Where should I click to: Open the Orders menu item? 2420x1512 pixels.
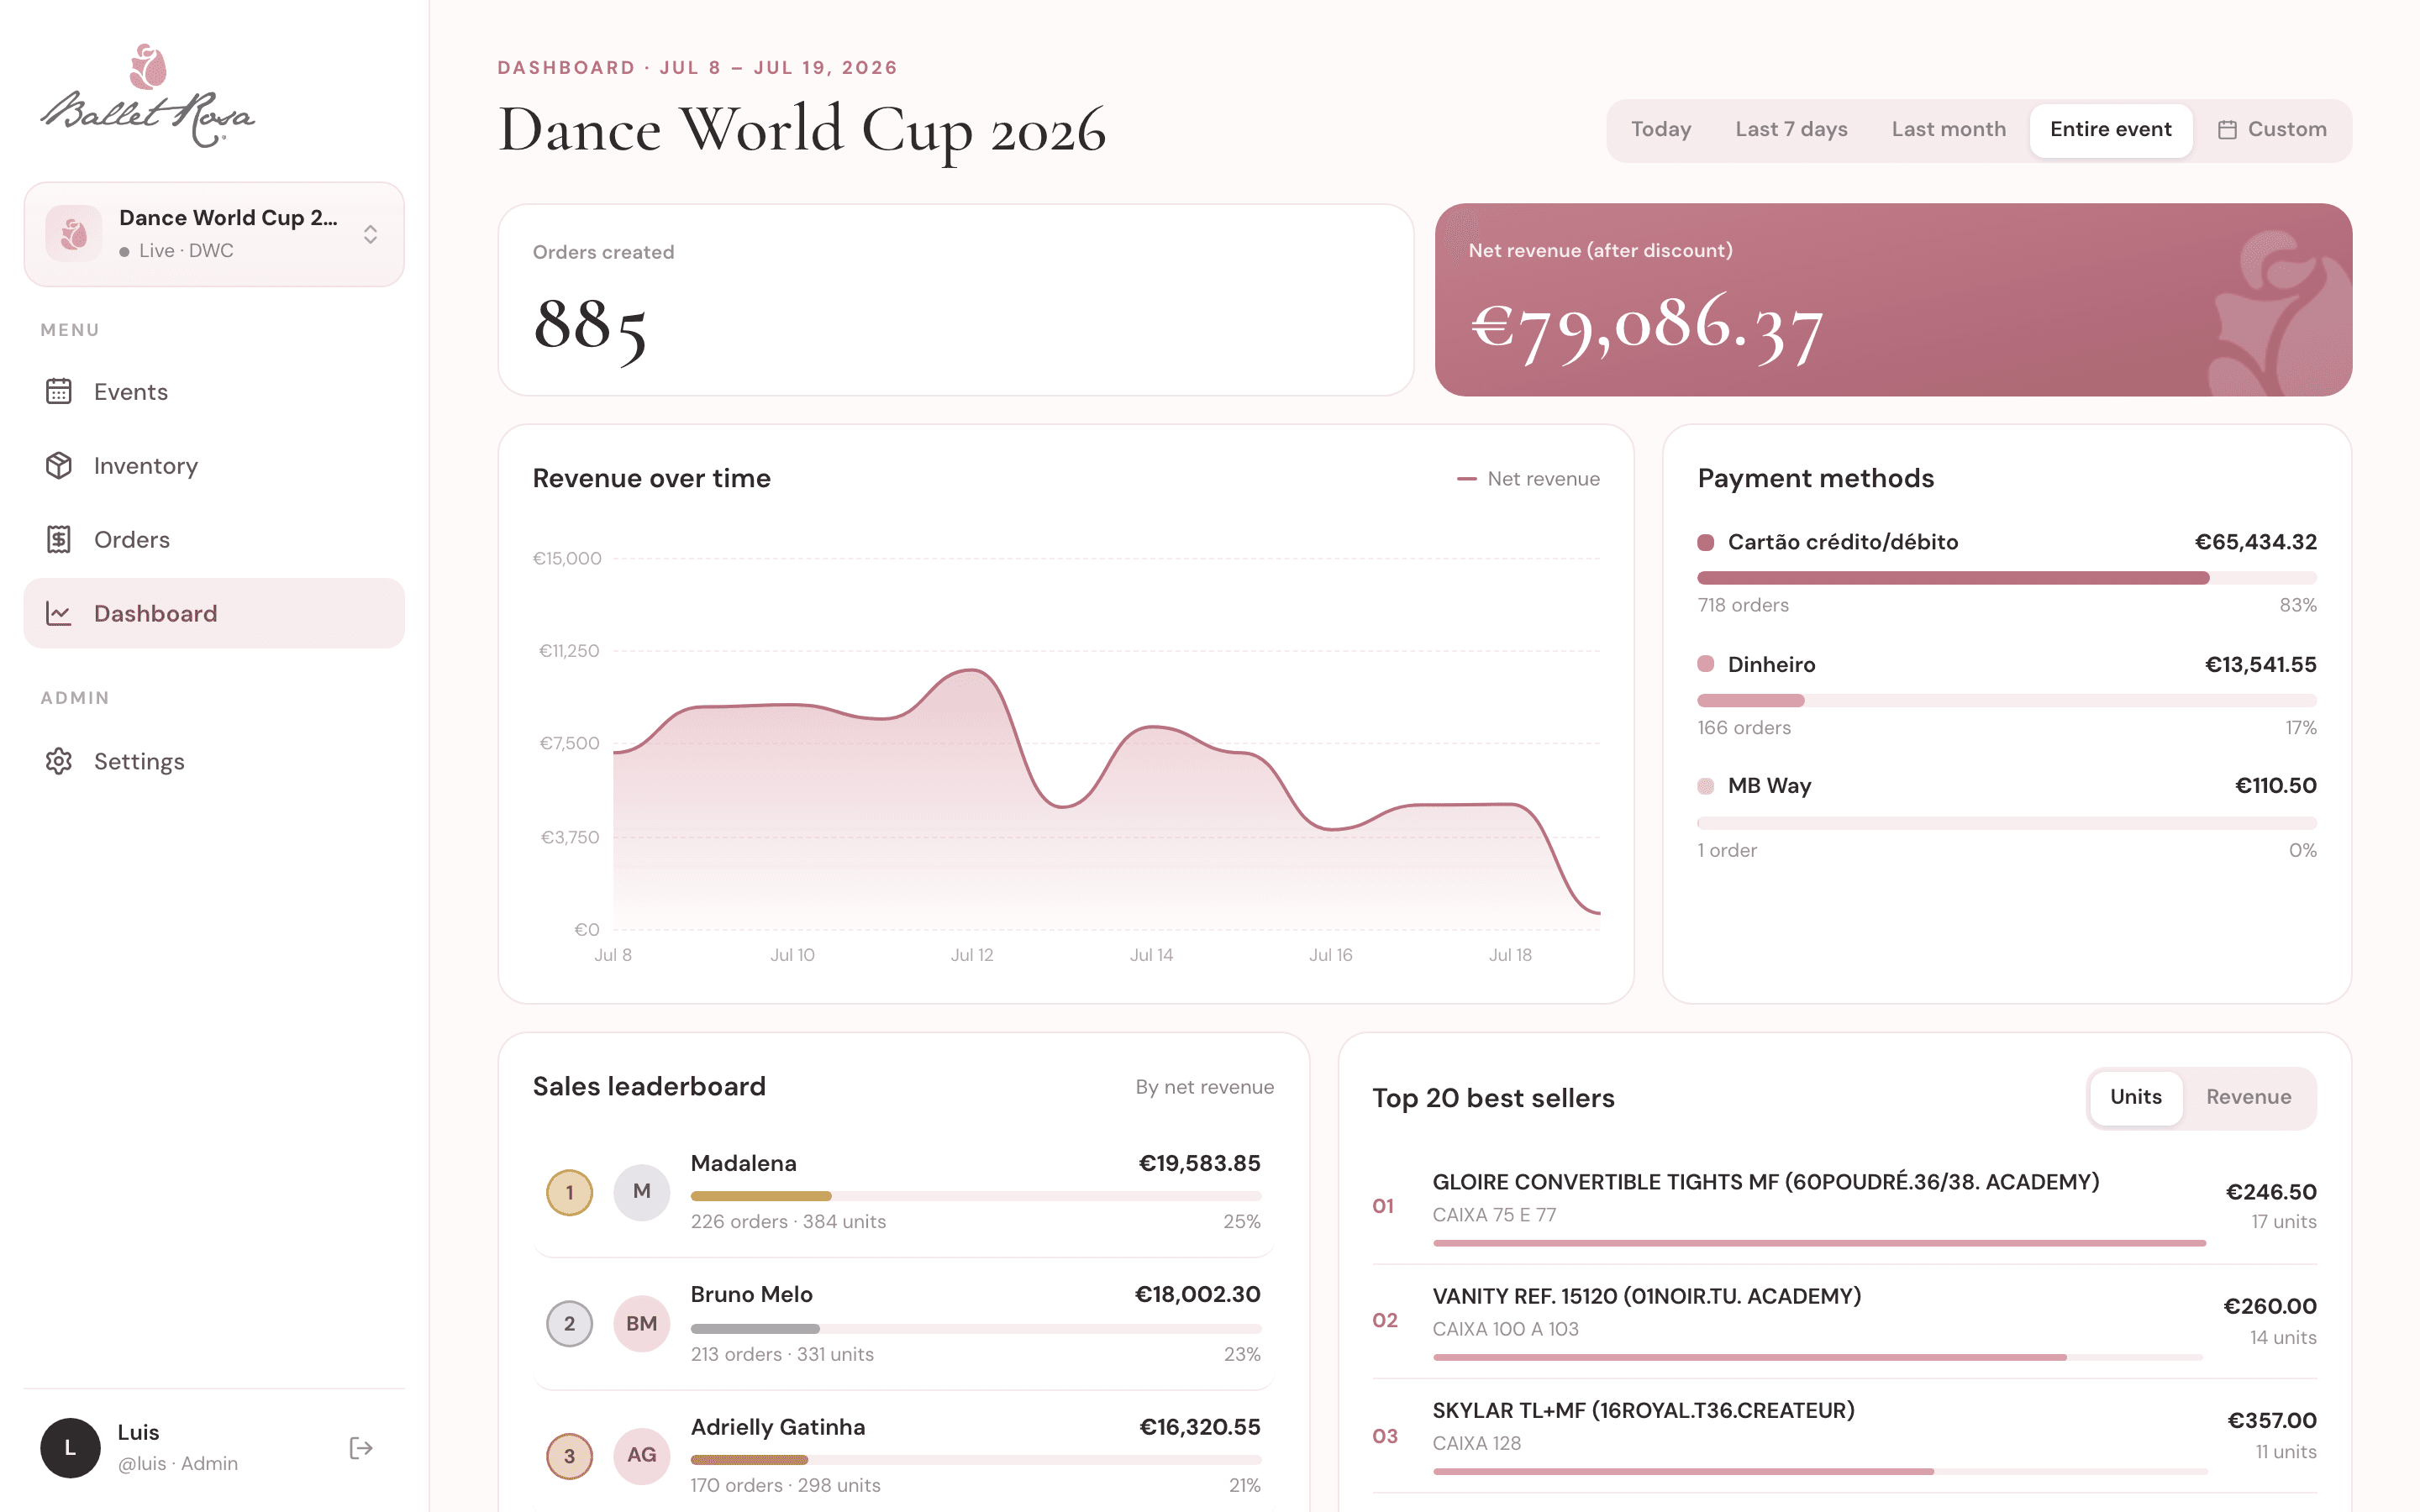click(214, 539)
